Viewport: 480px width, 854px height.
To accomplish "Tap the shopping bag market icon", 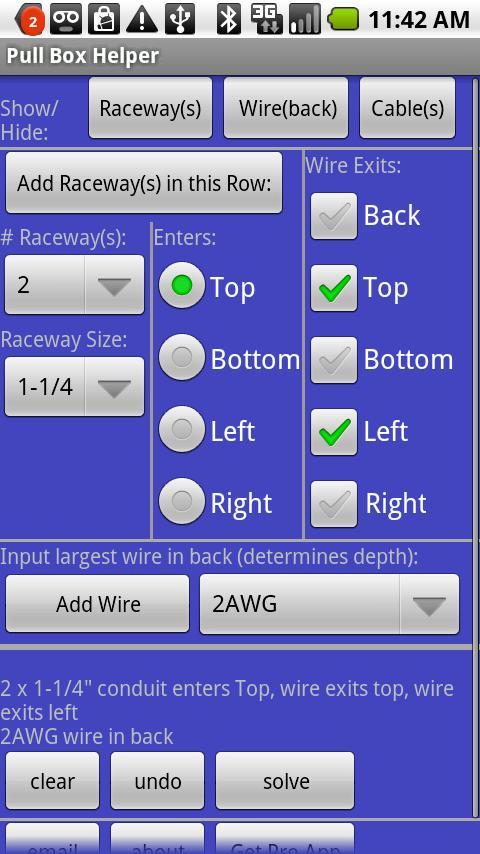I will tap(104, 19).
